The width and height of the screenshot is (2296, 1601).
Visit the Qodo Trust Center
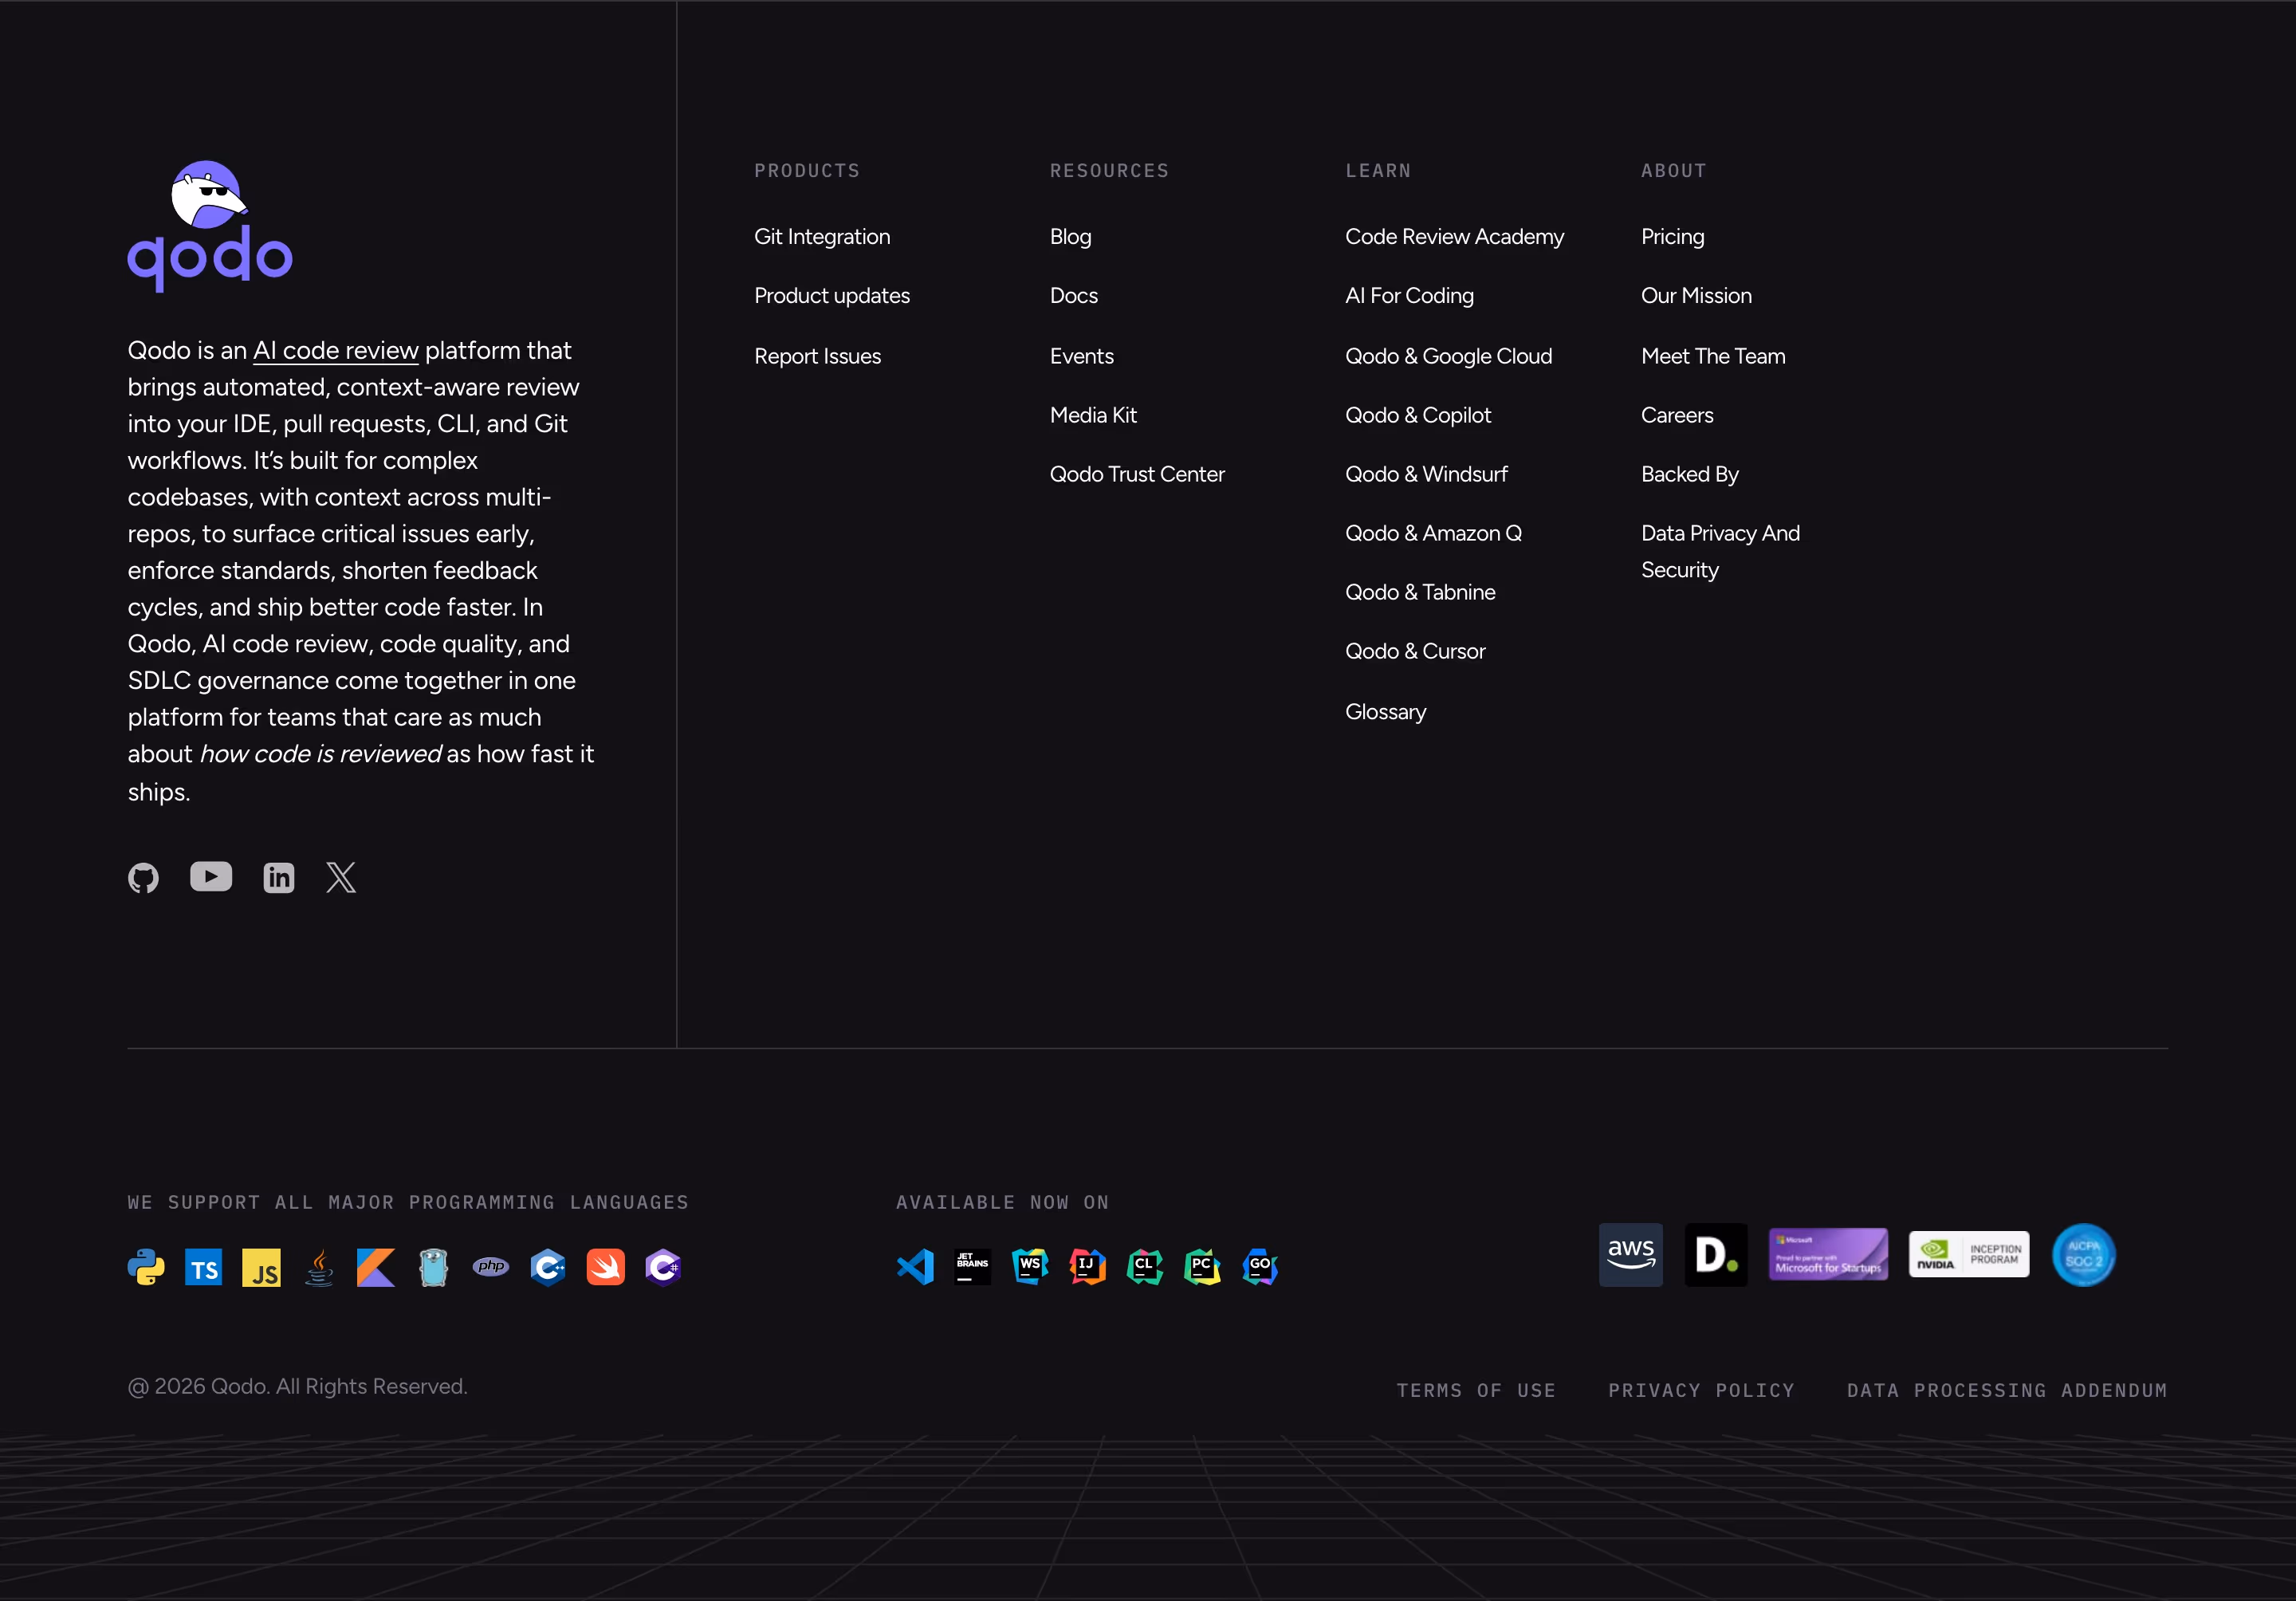(x=1137, y=474)
